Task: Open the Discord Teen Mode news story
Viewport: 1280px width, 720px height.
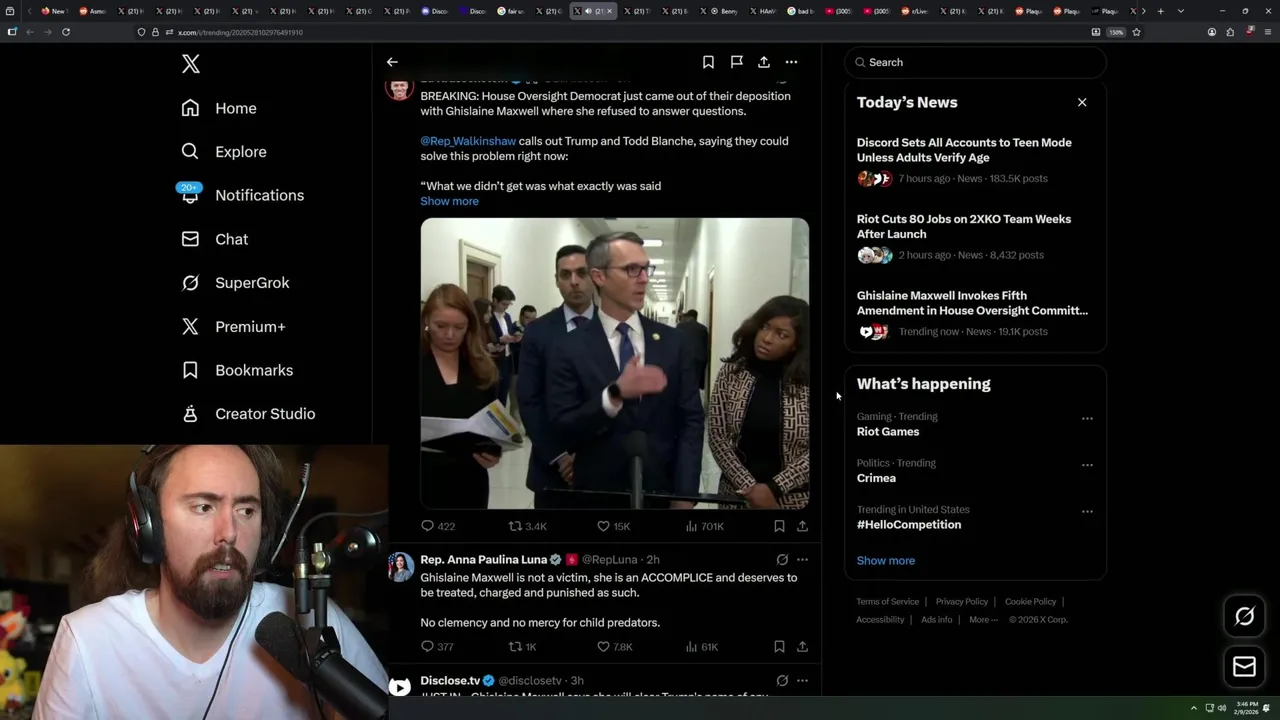Action: (975, 160)
